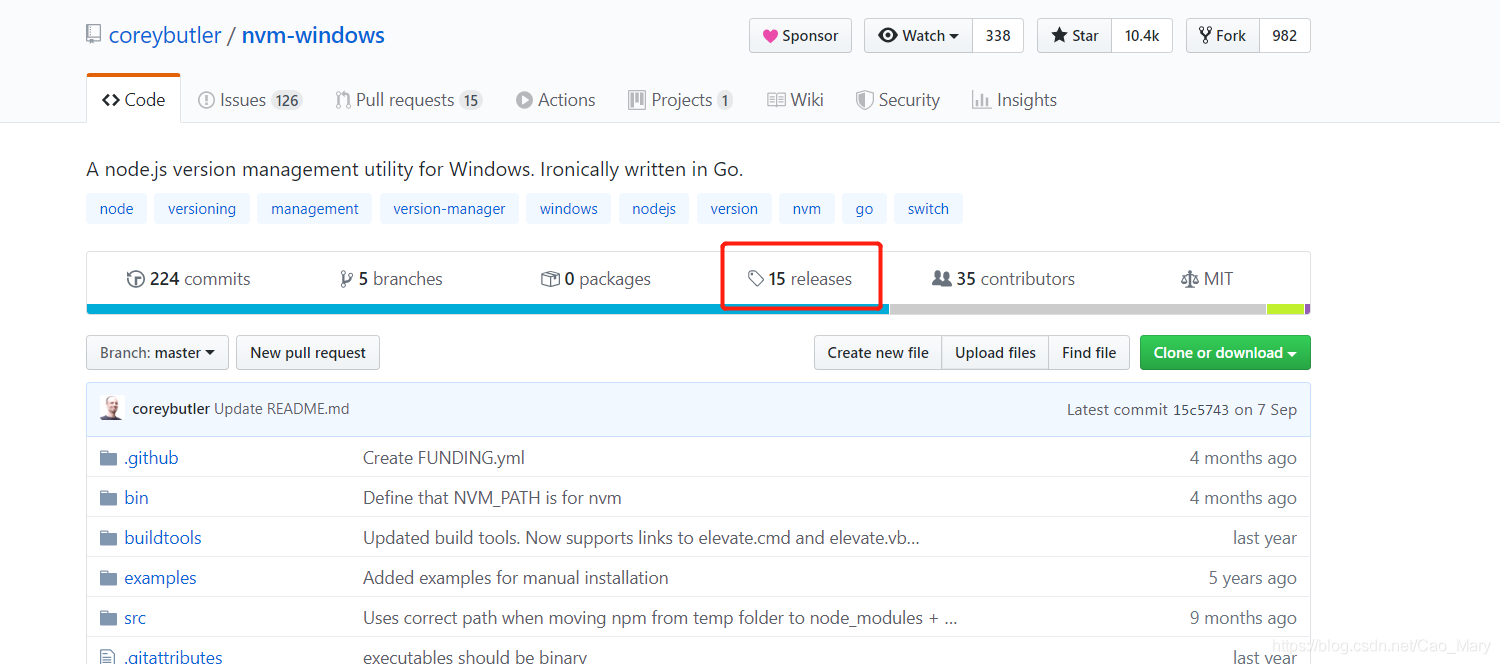
Task: Click the packages box icon
Action: [x=550, y=279]
